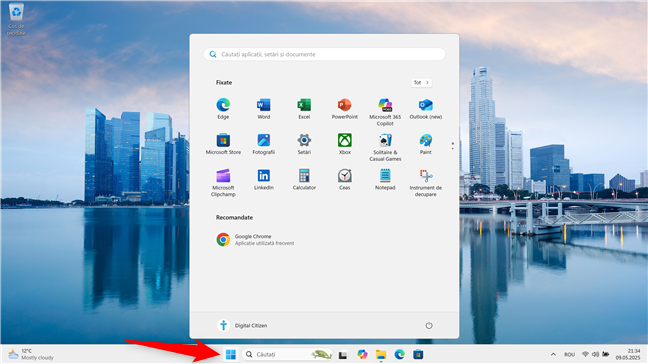Open Task View on the taskbar
Screen dimensions: 648x364
pyautogui.click(x=343, y=355)
